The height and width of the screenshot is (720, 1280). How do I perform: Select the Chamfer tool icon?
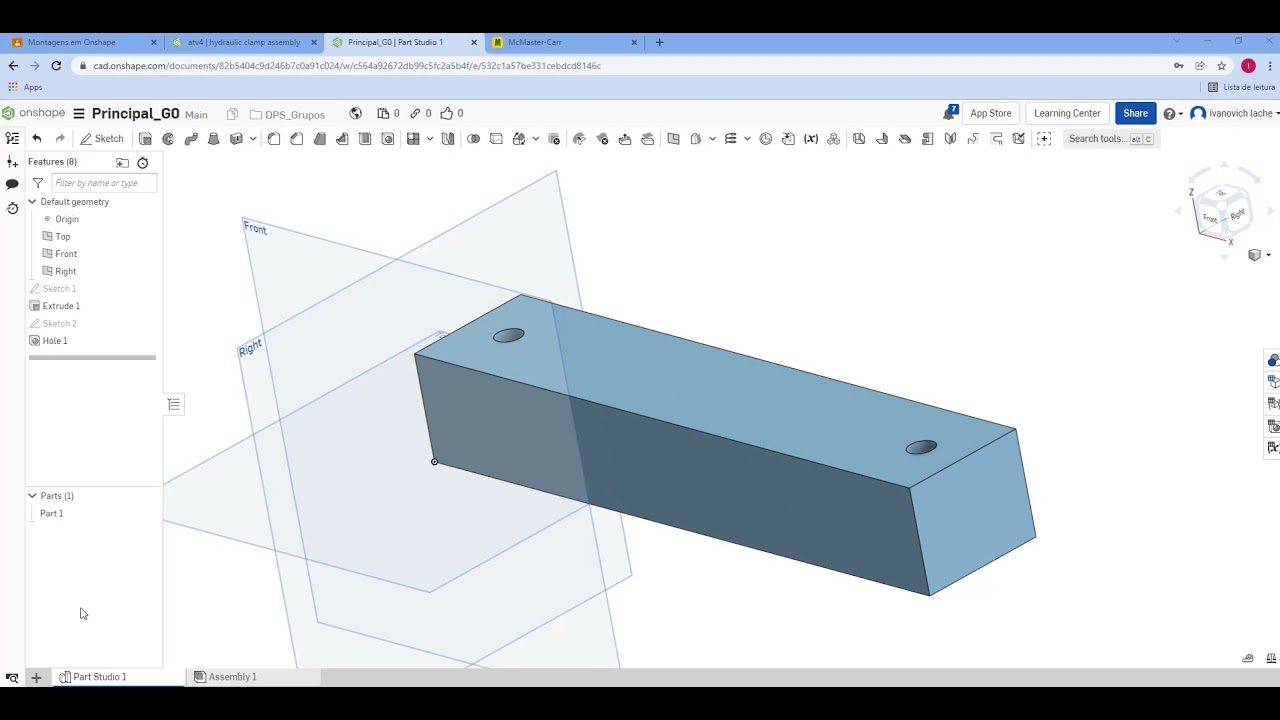[297, 139]
